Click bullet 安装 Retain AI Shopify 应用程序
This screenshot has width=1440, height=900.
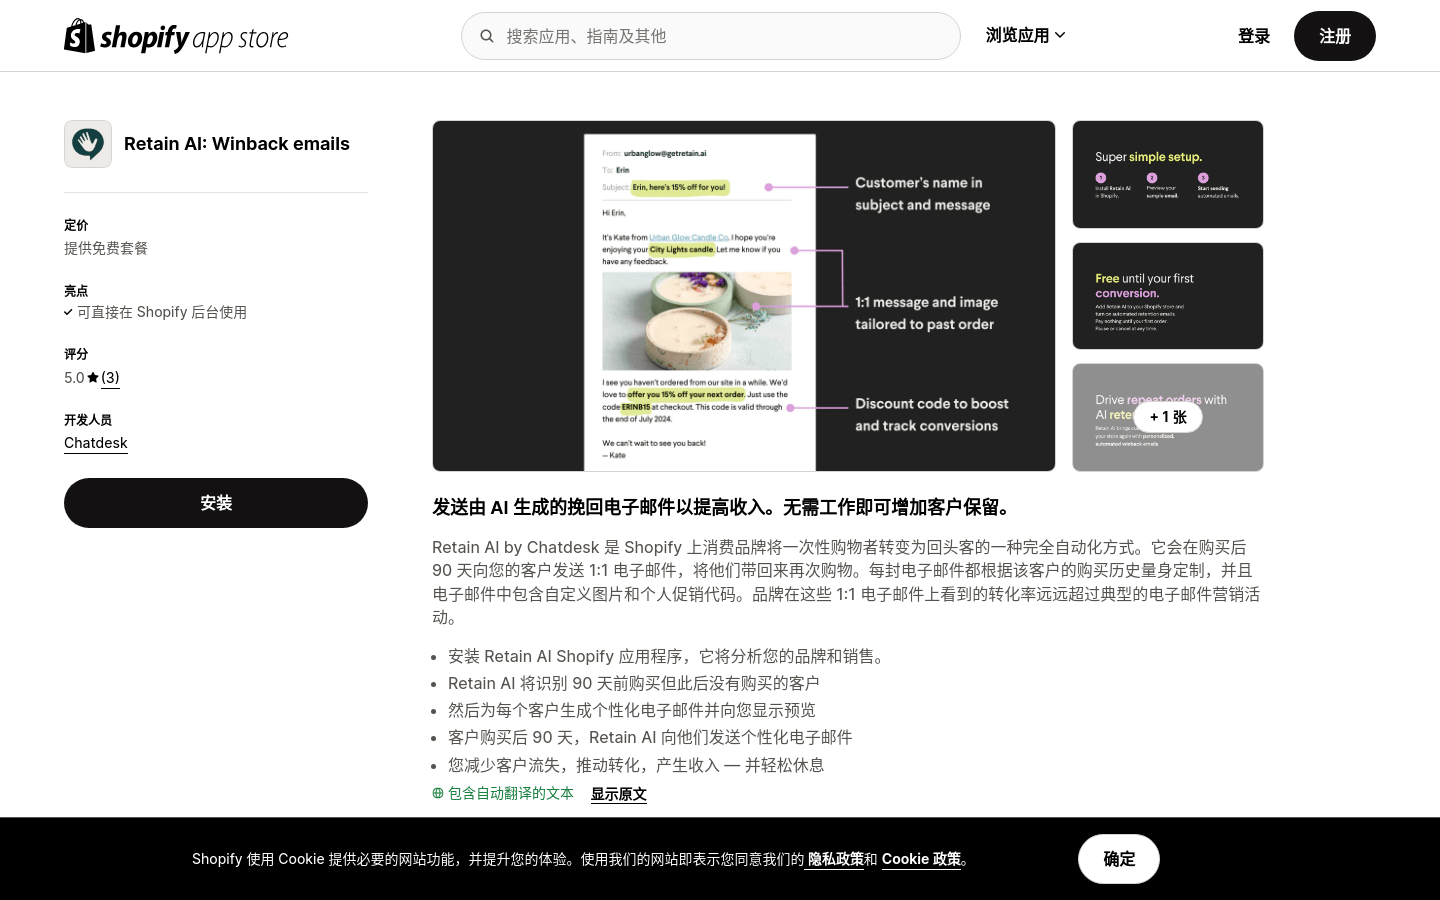[x=667, y=656]
